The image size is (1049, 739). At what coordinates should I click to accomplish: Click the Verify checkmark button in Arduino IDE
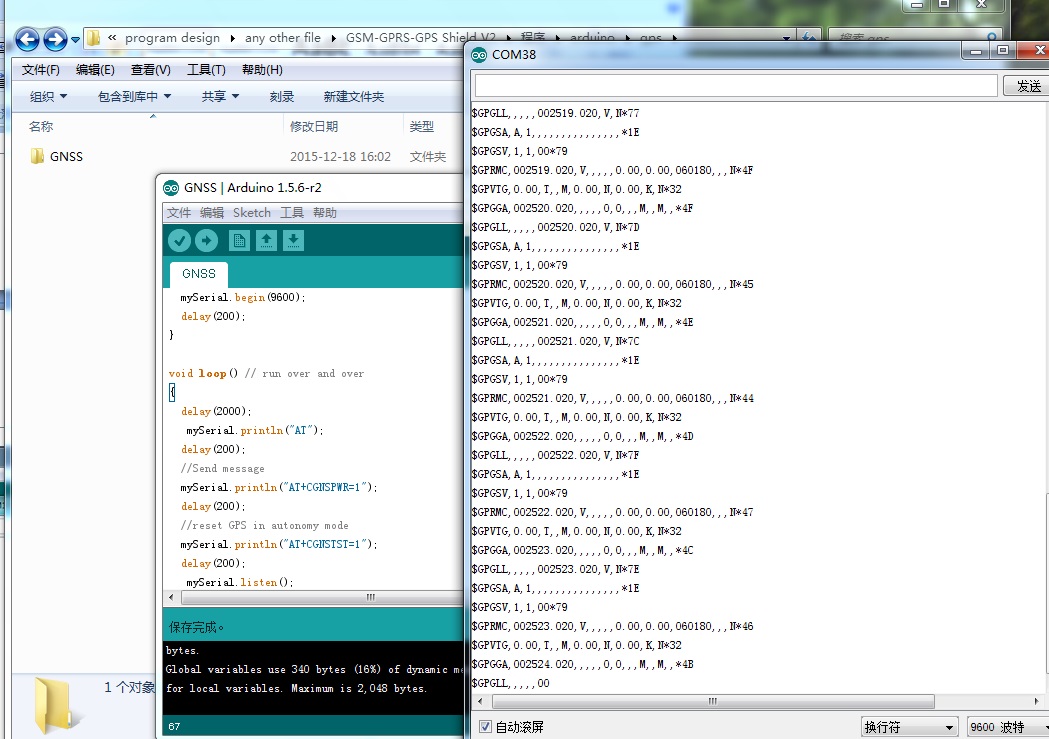coord(179,240)
